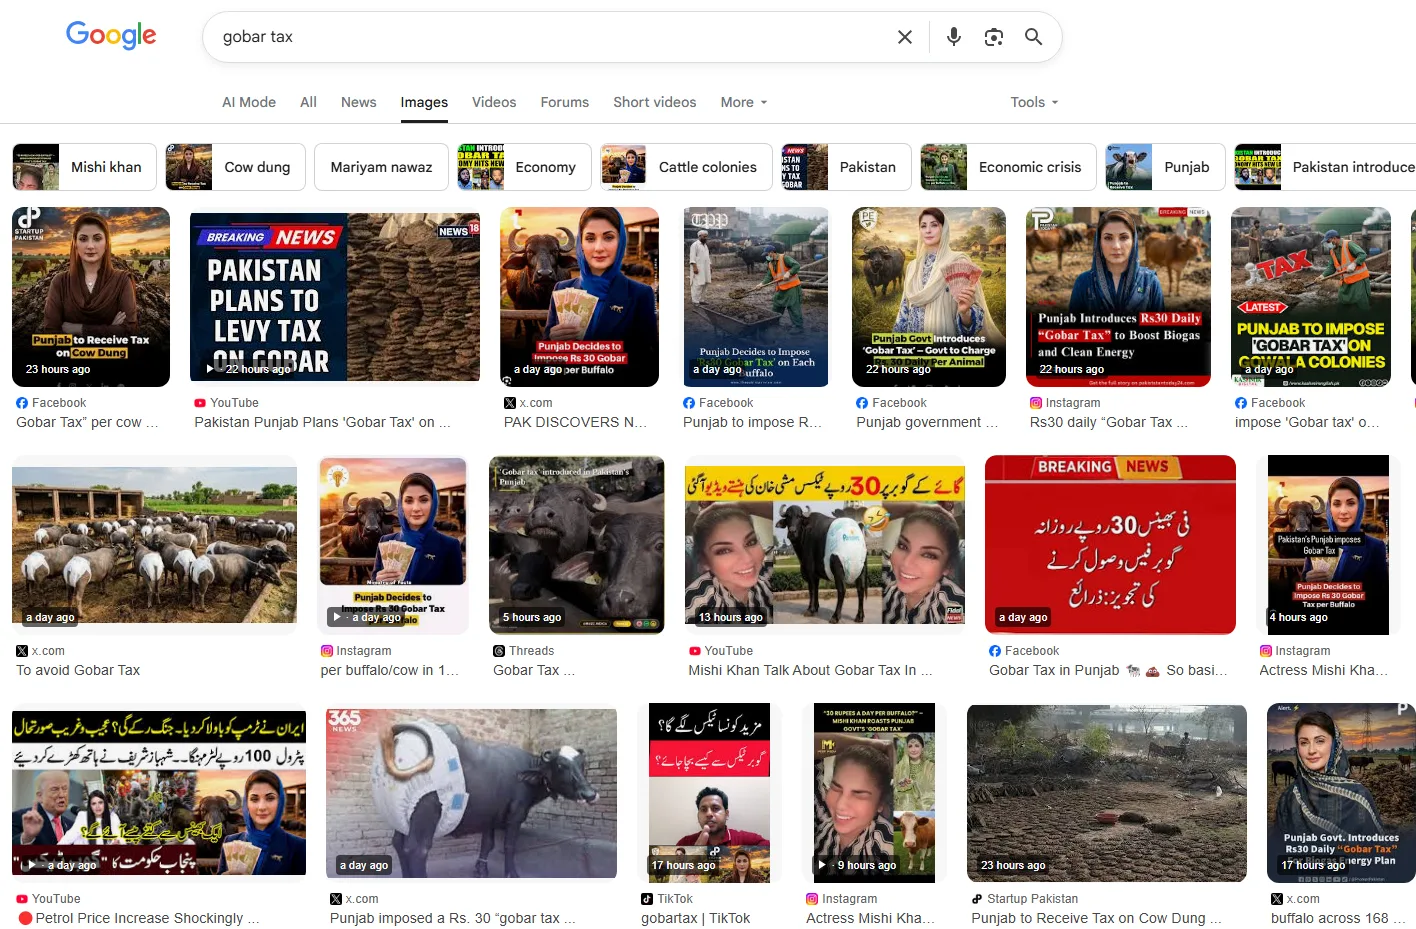Select the 'Mariyam nawaz' filter chip
Viewport: 1416px width, 929px height.
[x=381, y=167]
